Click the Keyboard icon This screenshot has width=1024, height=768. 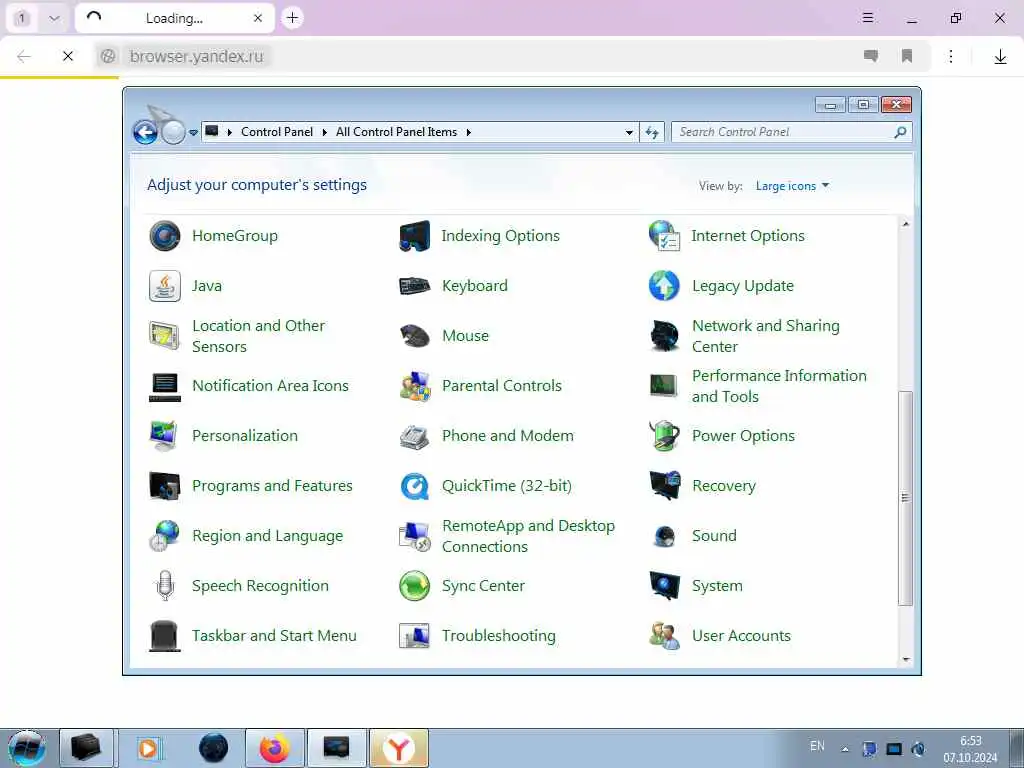(415, 286)
